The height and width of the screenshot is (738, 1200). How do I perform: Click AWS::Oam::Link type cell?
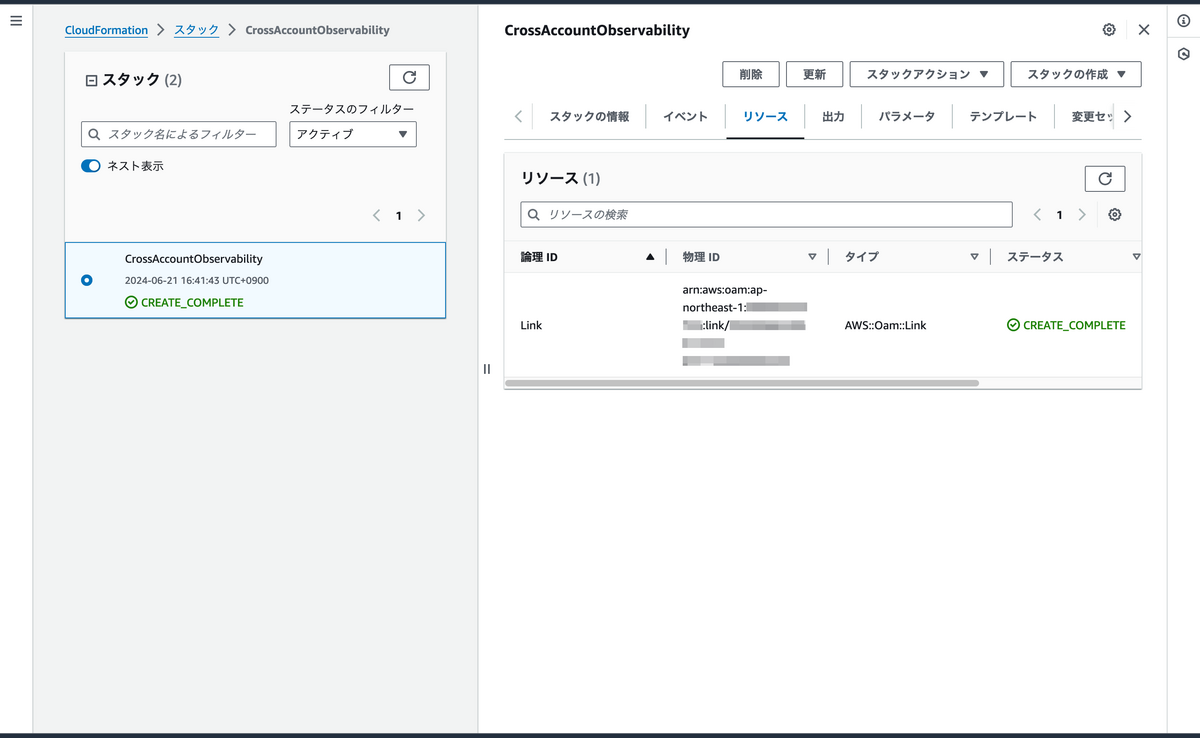pos(886,325)
